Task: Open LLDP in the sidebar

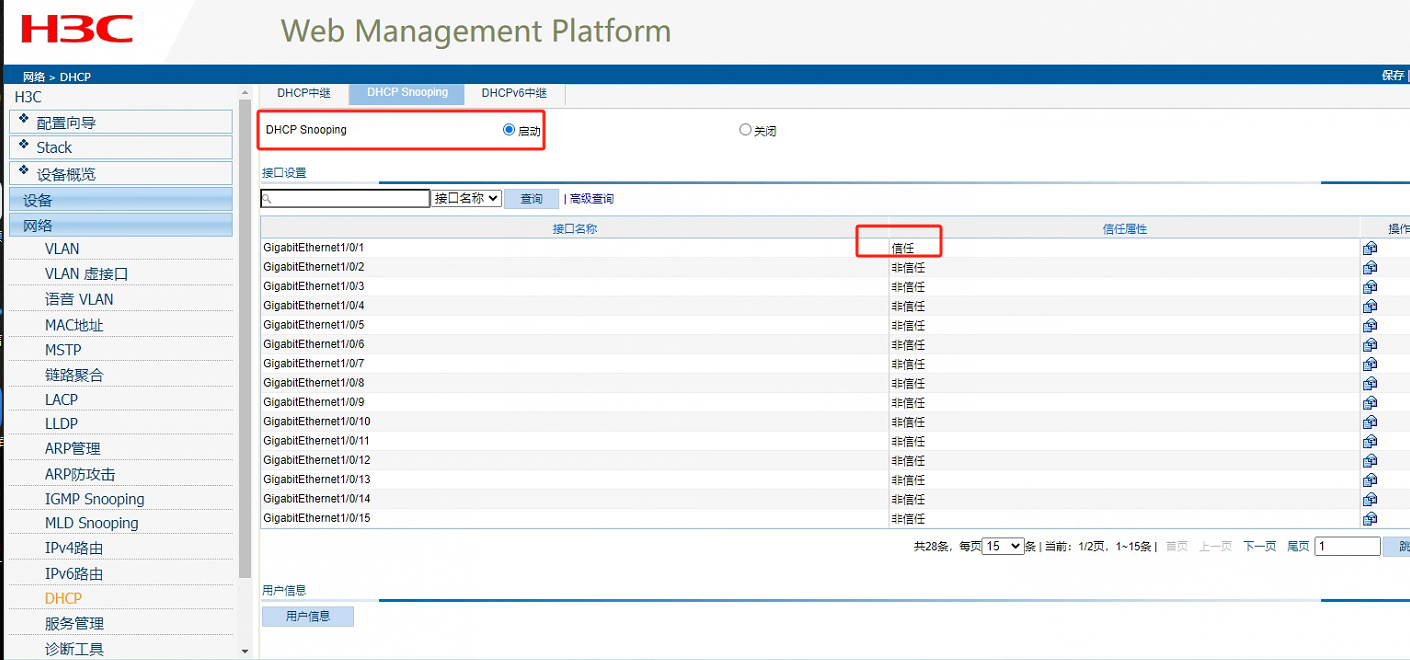Action: (61, 423)
